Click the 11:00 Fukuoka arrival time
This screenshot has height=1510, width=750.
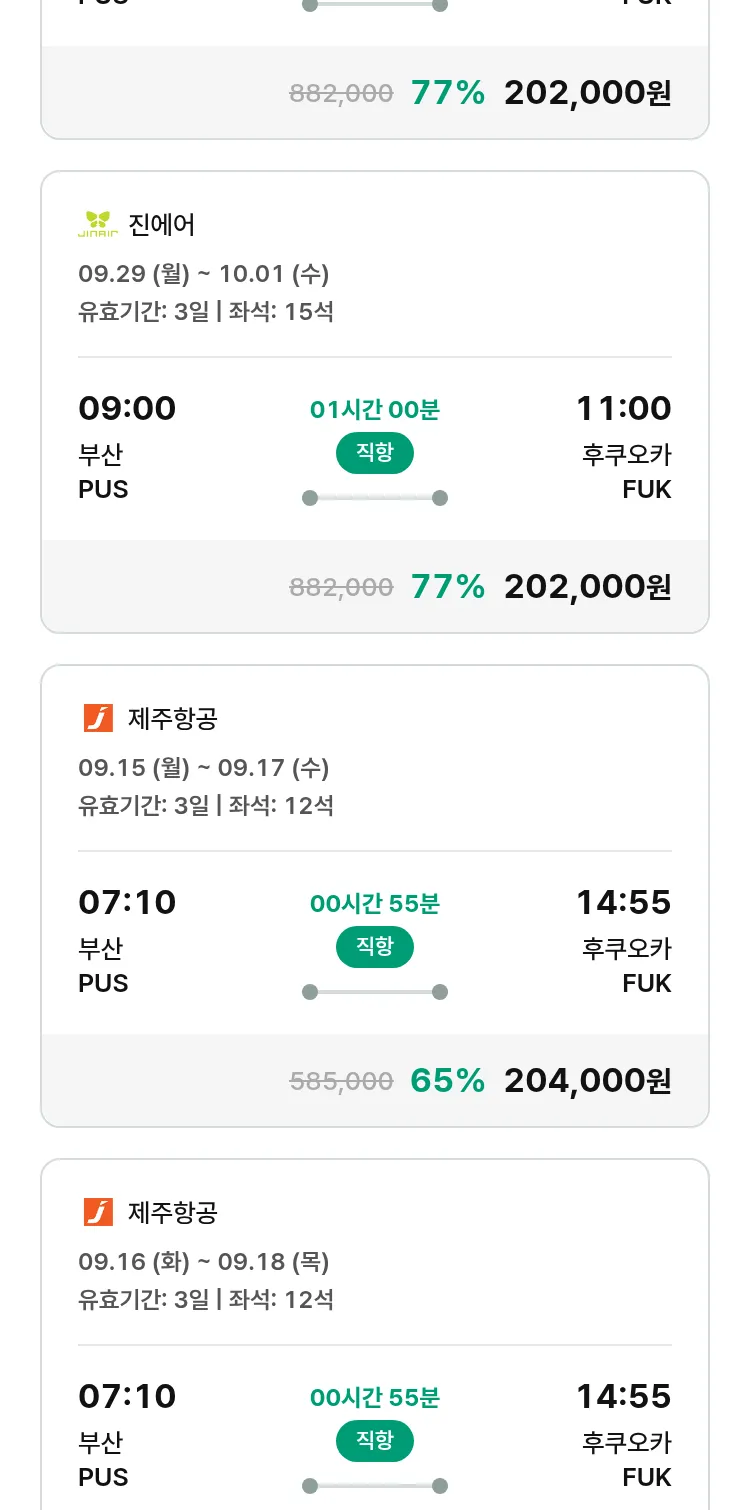[623, 409]
